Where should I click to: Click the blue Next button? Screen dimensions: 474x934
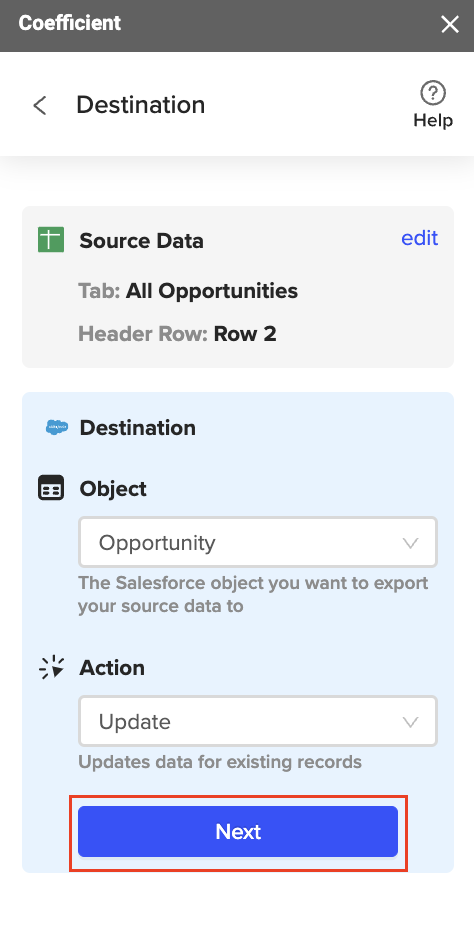(238, 832)
